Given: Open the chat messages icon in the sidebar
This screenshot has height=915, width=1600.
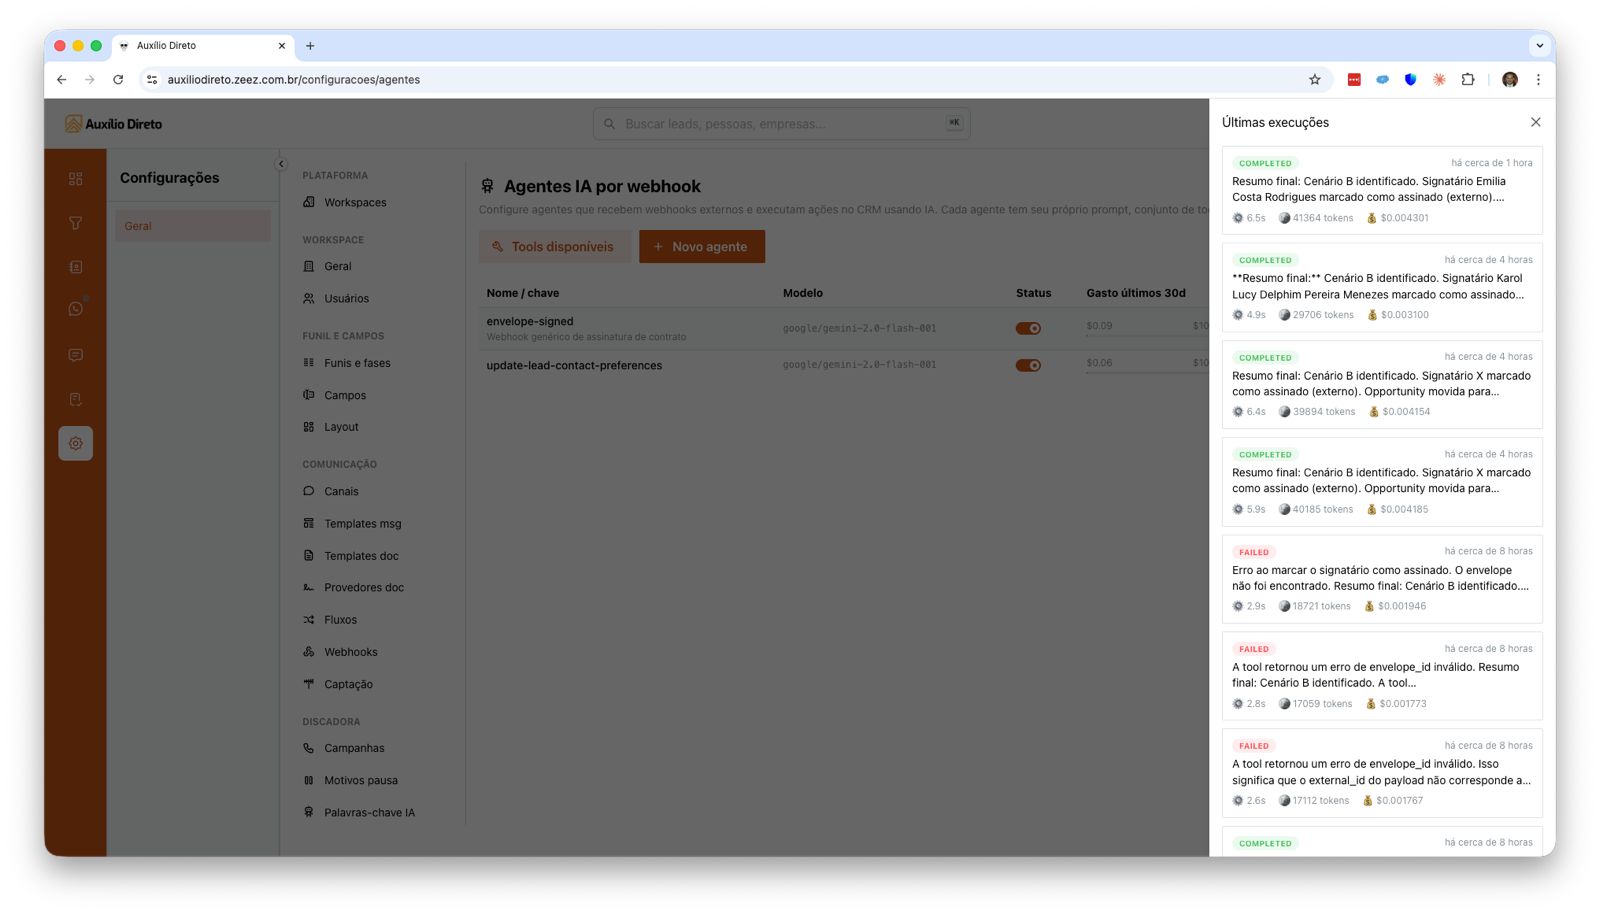Looking at the screenshot, I should pos(75,354).
